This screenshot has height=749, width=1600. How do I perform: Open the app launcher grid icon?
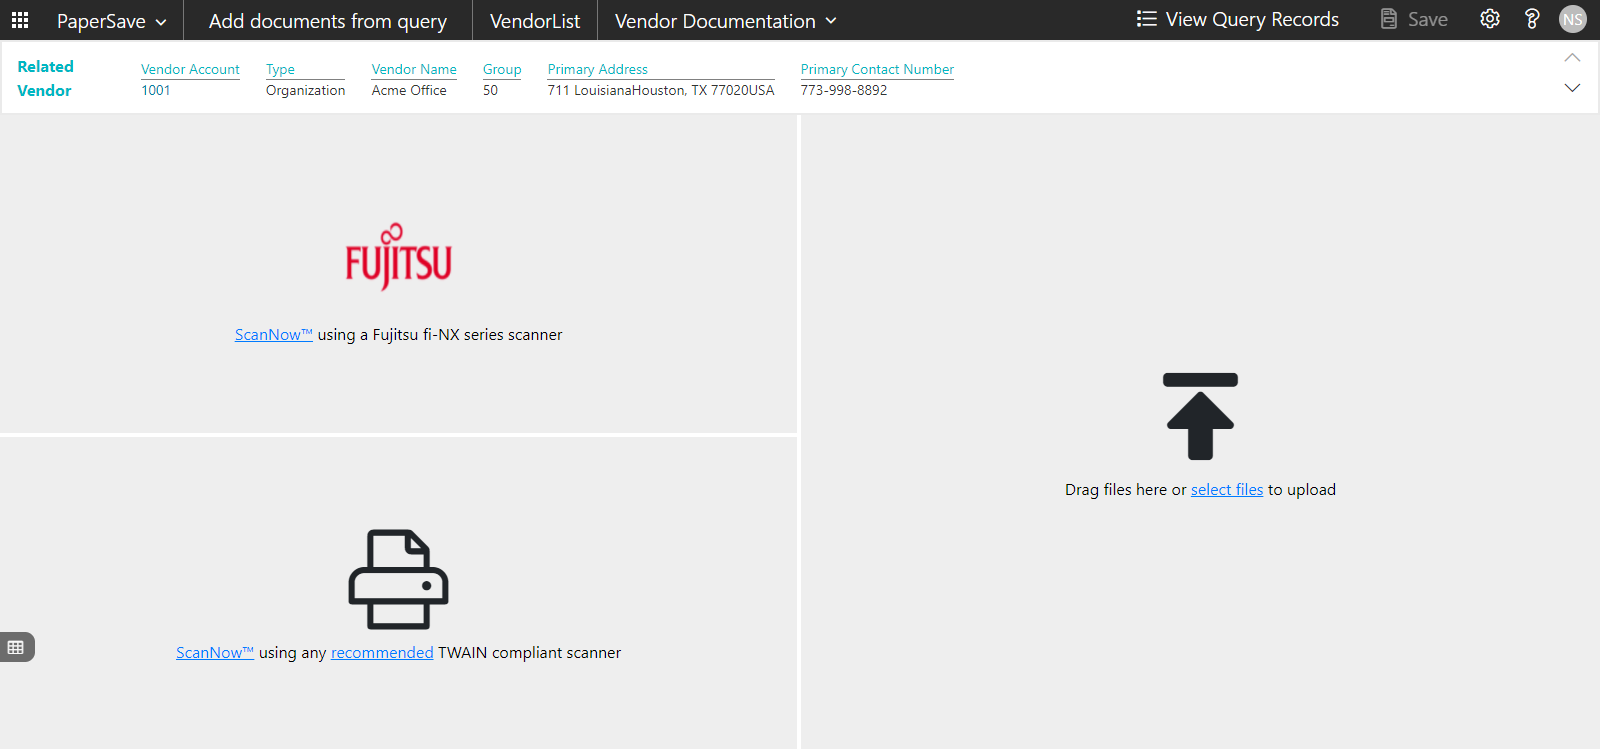(20, 20)
